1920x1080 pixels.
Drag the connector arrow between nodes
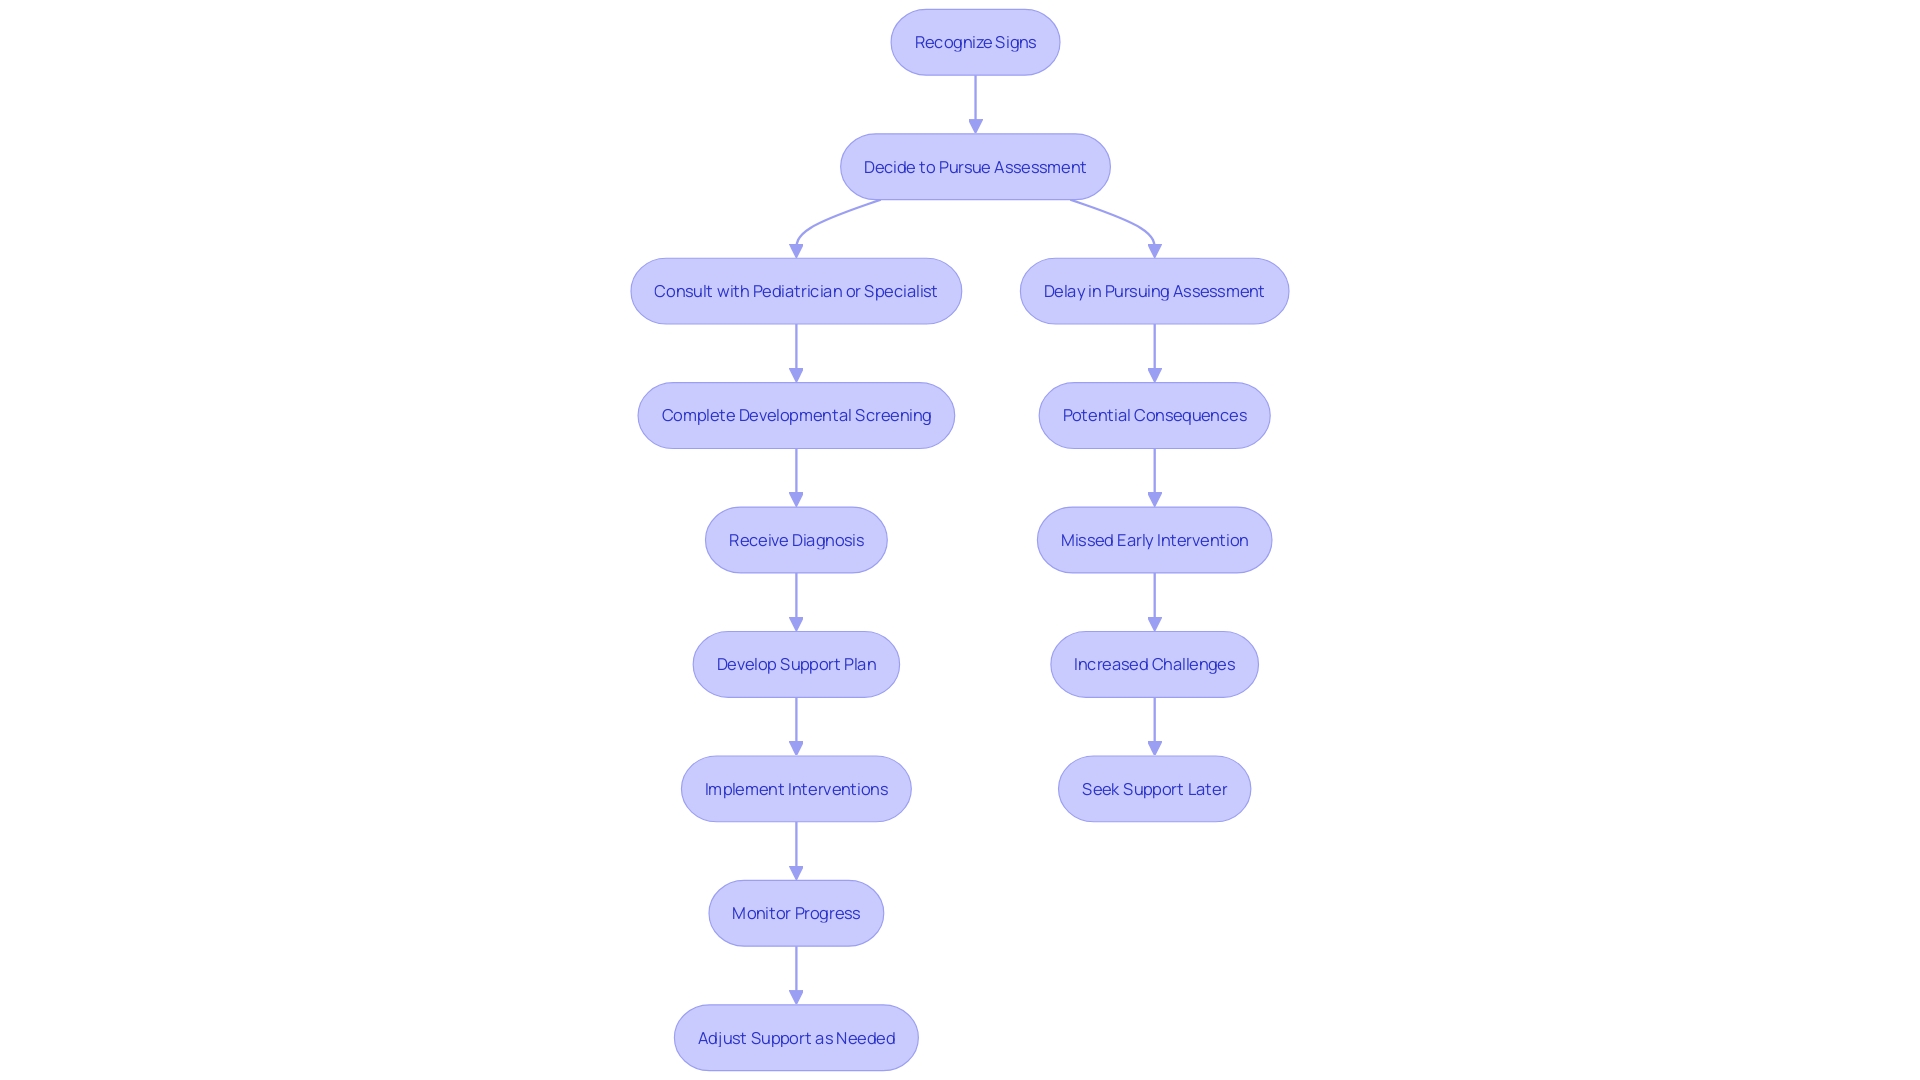pos(975,103)
